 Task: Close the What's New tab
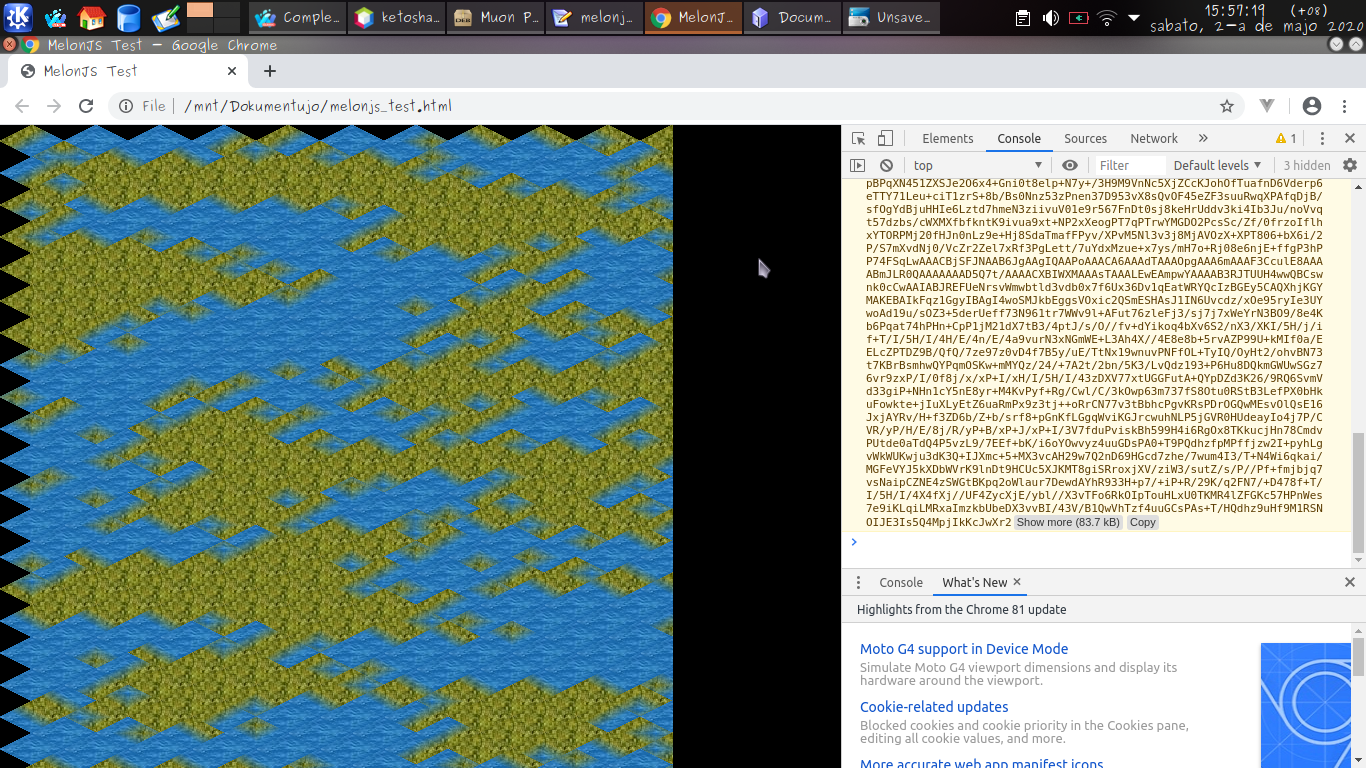1017,582
